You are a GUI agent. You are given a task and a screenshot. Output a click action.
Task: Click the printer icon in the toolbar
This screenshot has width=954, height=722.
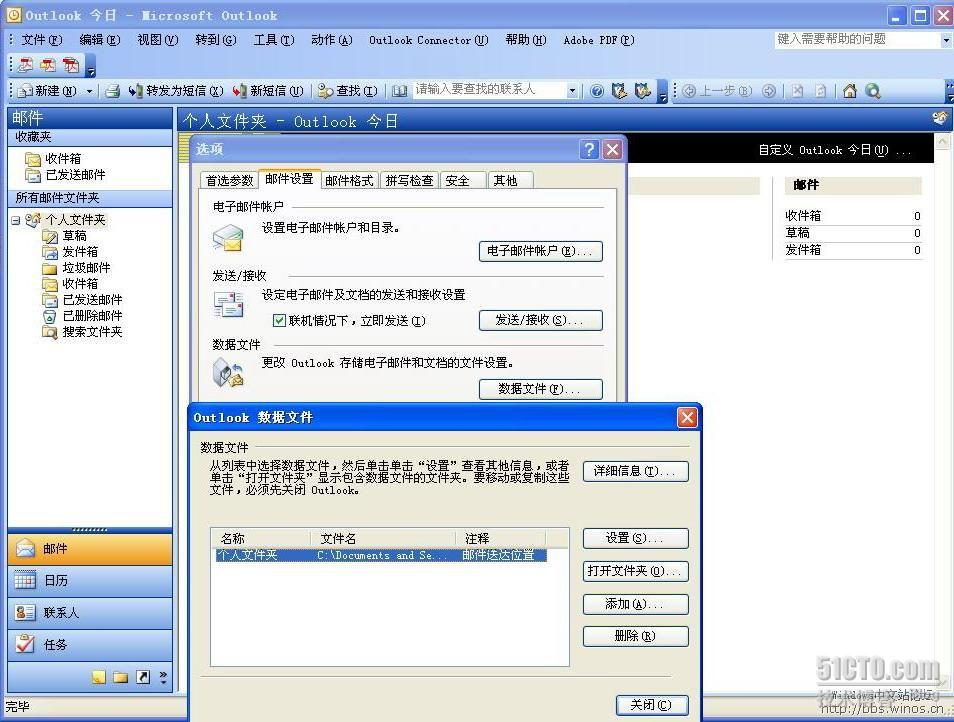coord(113,91)
